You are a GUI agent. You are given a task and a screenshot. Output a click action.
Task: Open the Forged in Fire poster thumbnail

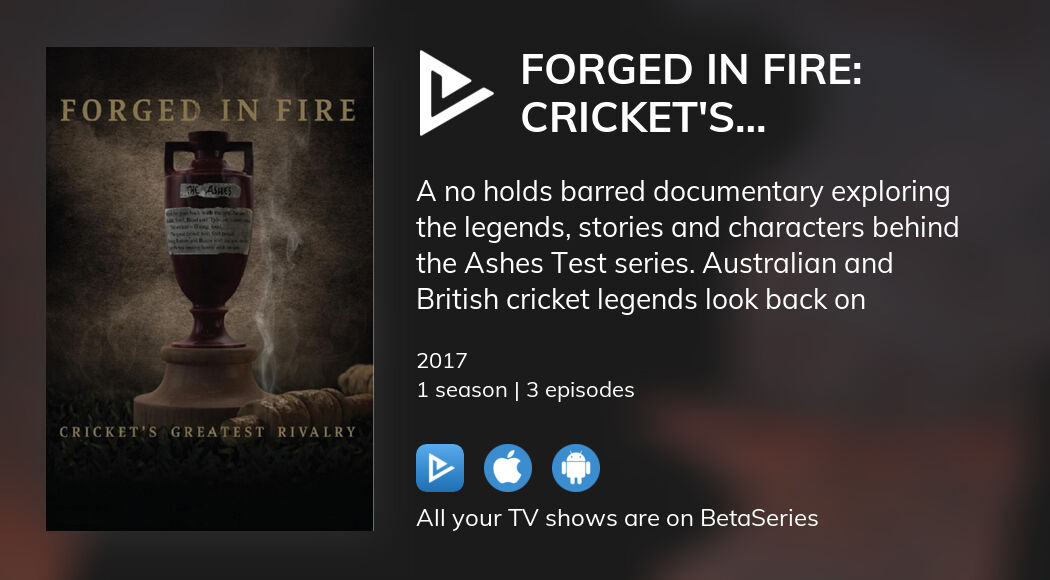pyautogui.click(x=210, y=289)
